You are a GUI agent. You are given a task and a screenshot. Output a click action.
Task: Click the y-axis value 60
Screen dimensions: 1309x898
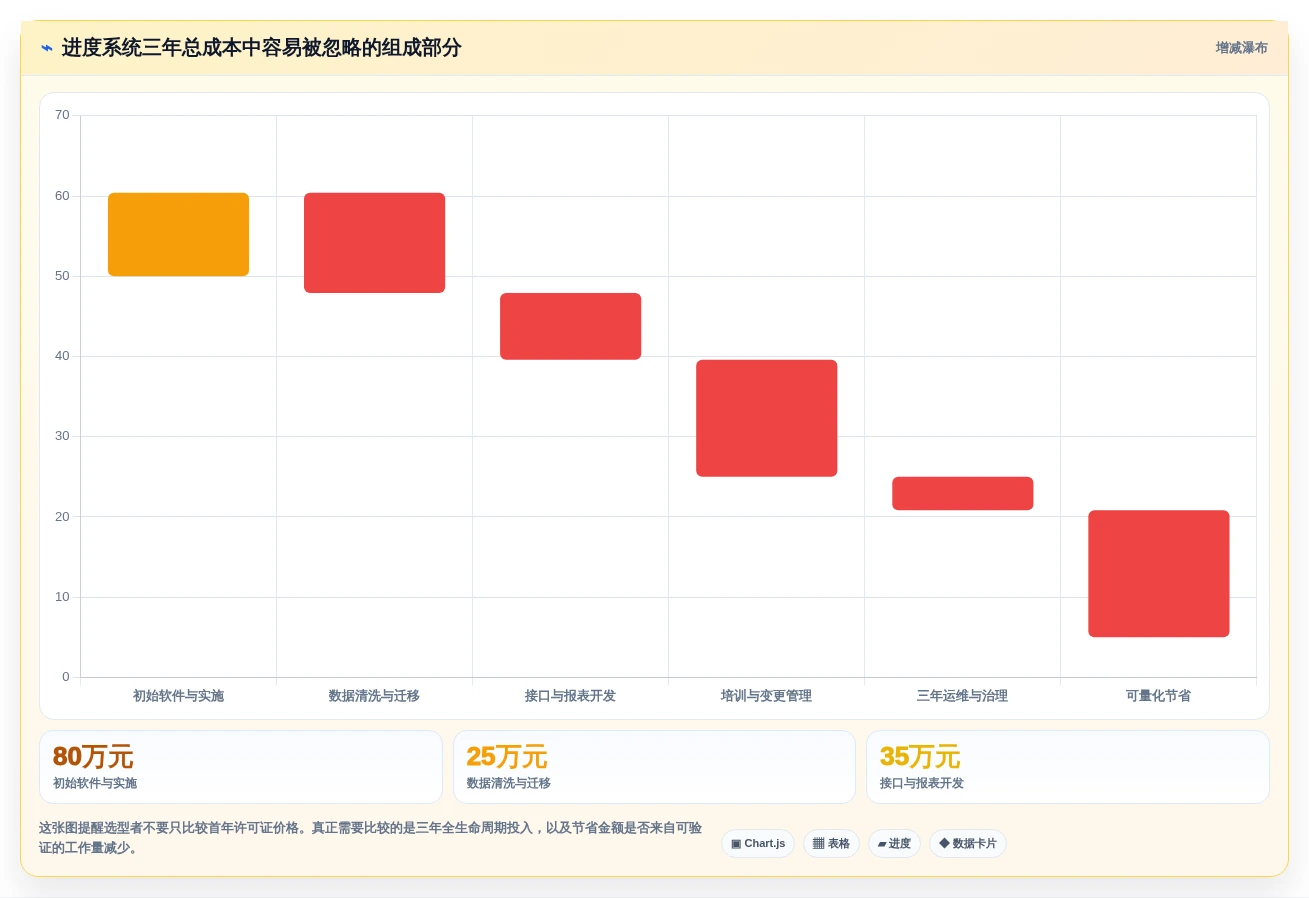pyautogui.click(x=62, y=196)
